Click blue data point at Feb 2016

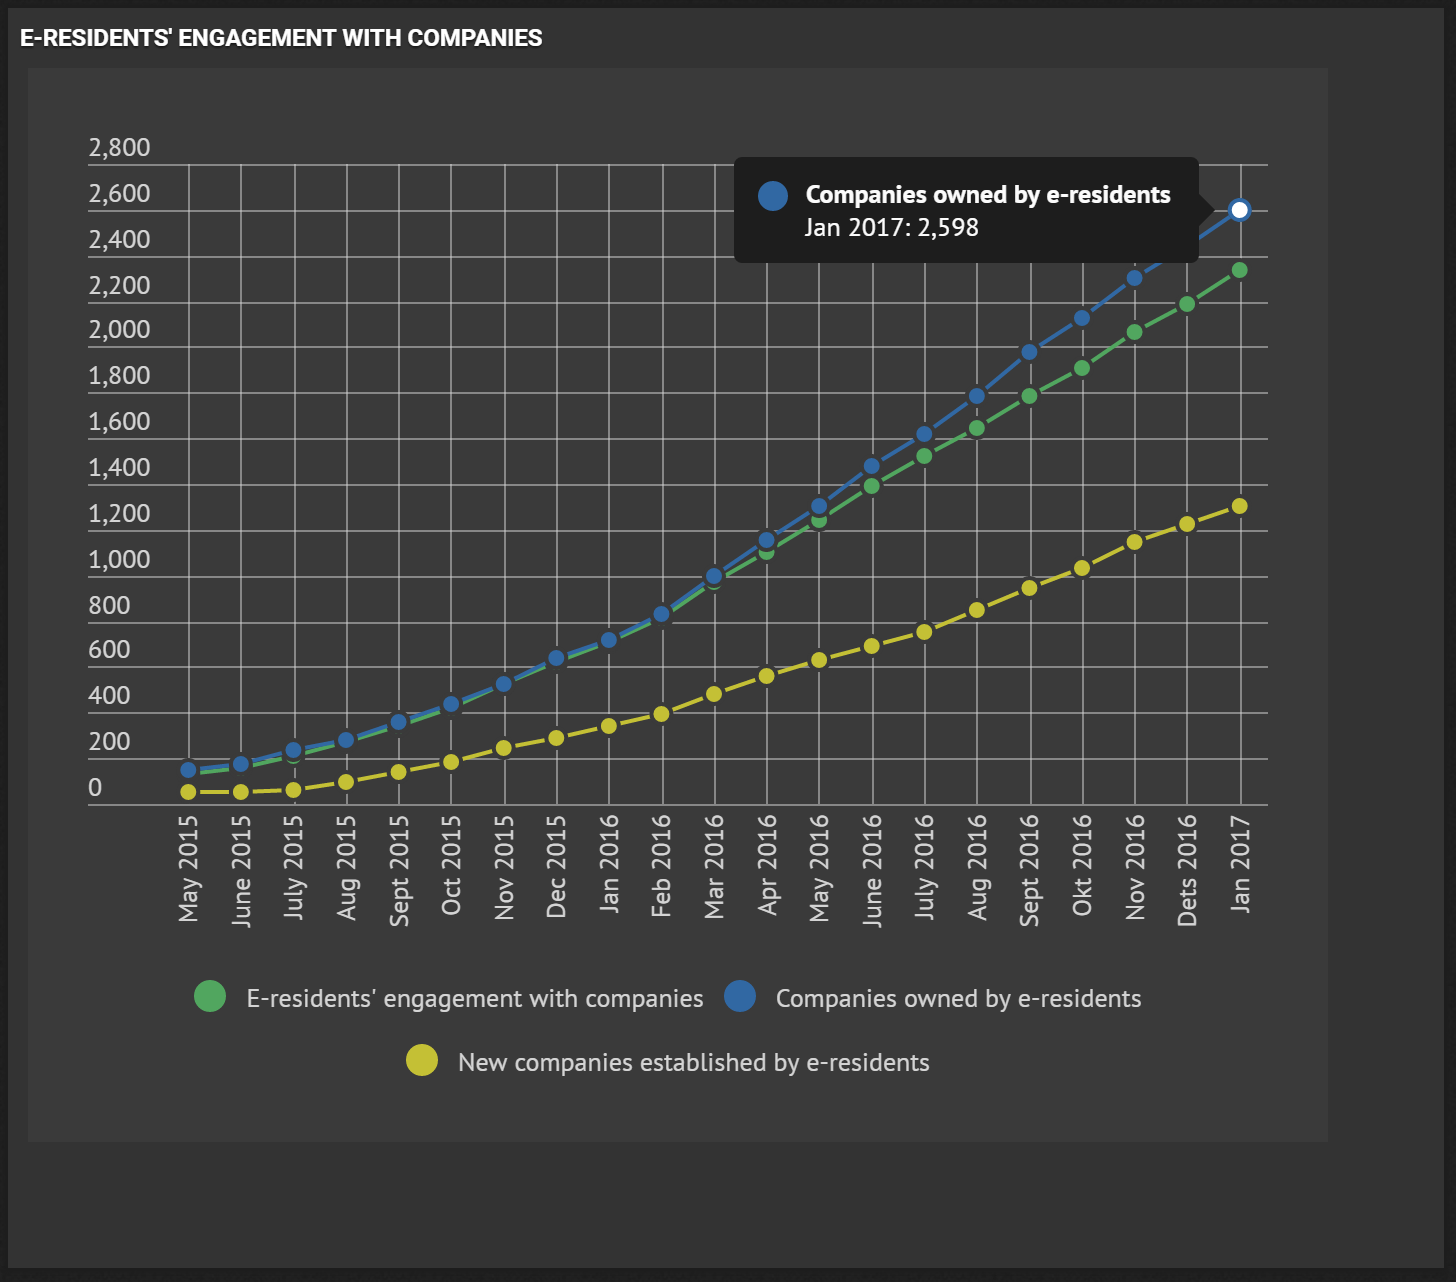click(661, 614)
